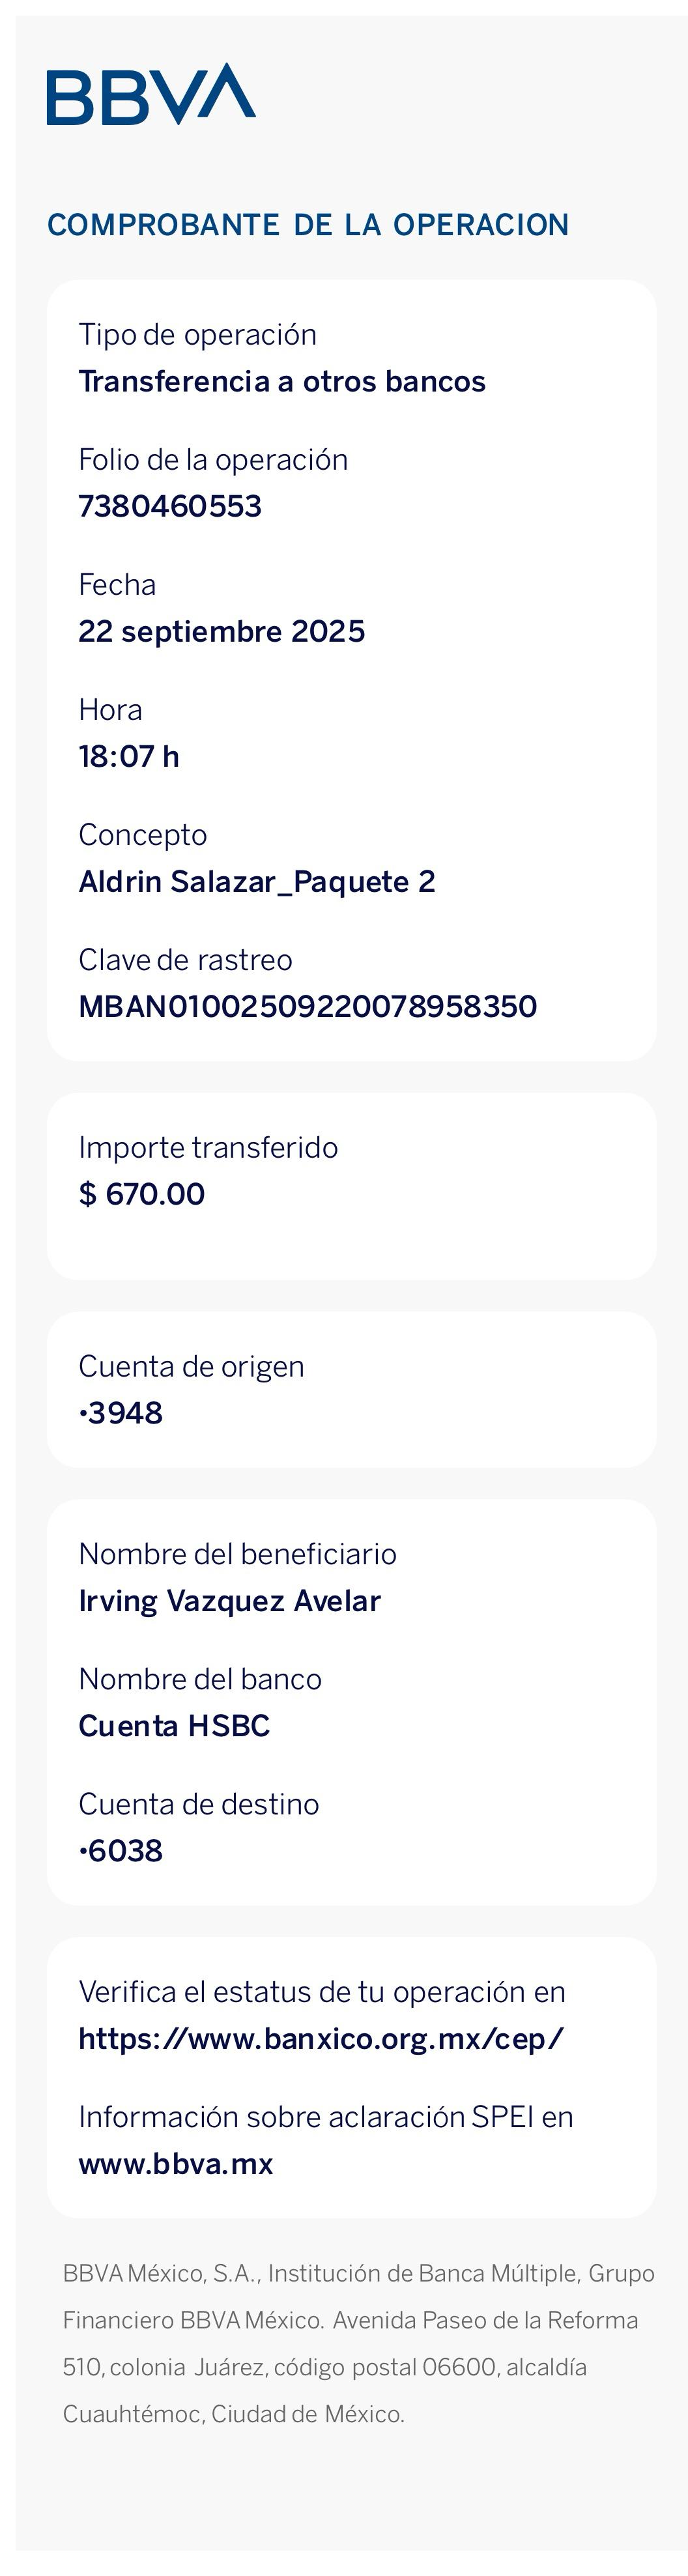Click the Importe transferido label
This screenshot has height=2576, width=688.
[x=208, y=1147]
